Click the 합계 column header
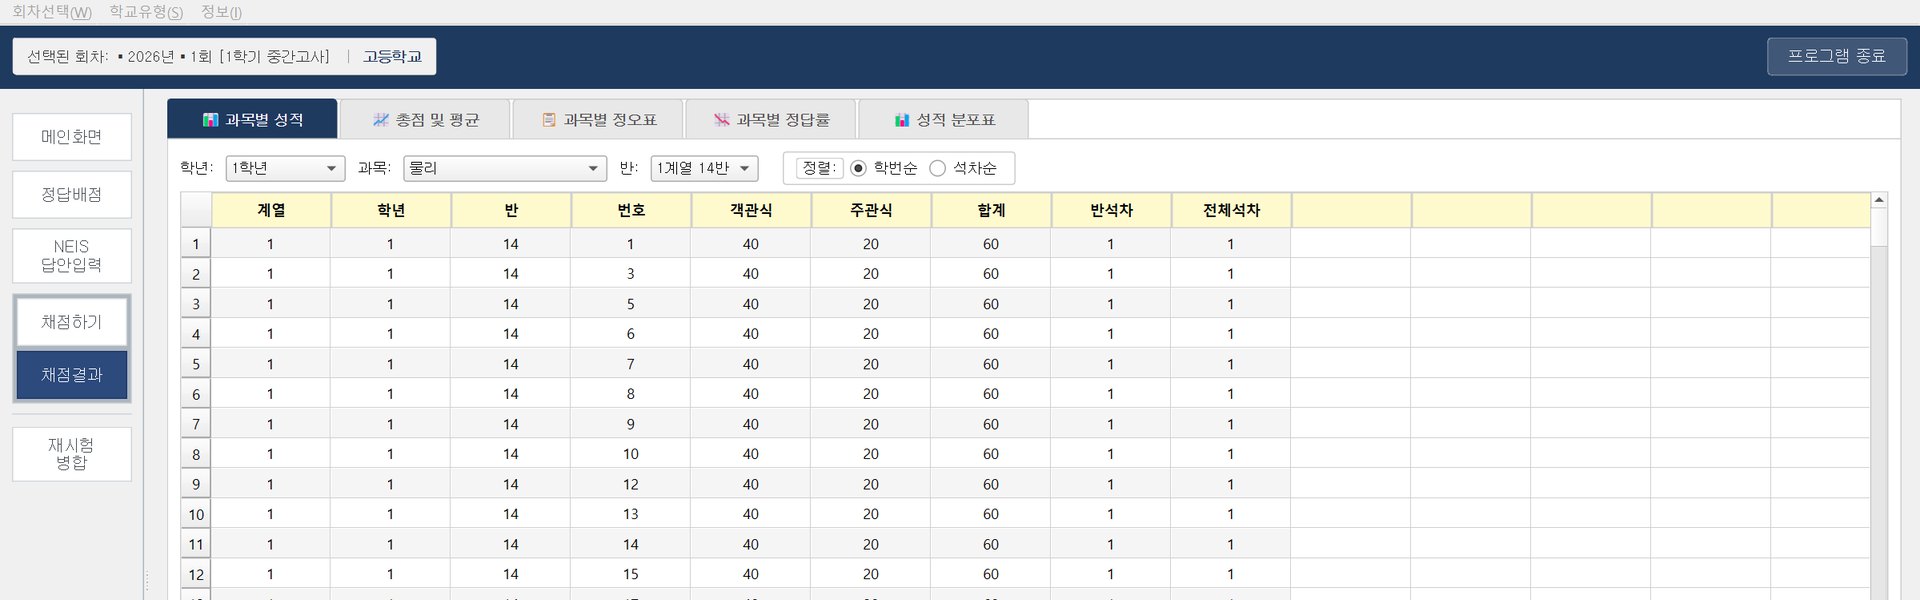1920x600 pixels. coord(991,210)
